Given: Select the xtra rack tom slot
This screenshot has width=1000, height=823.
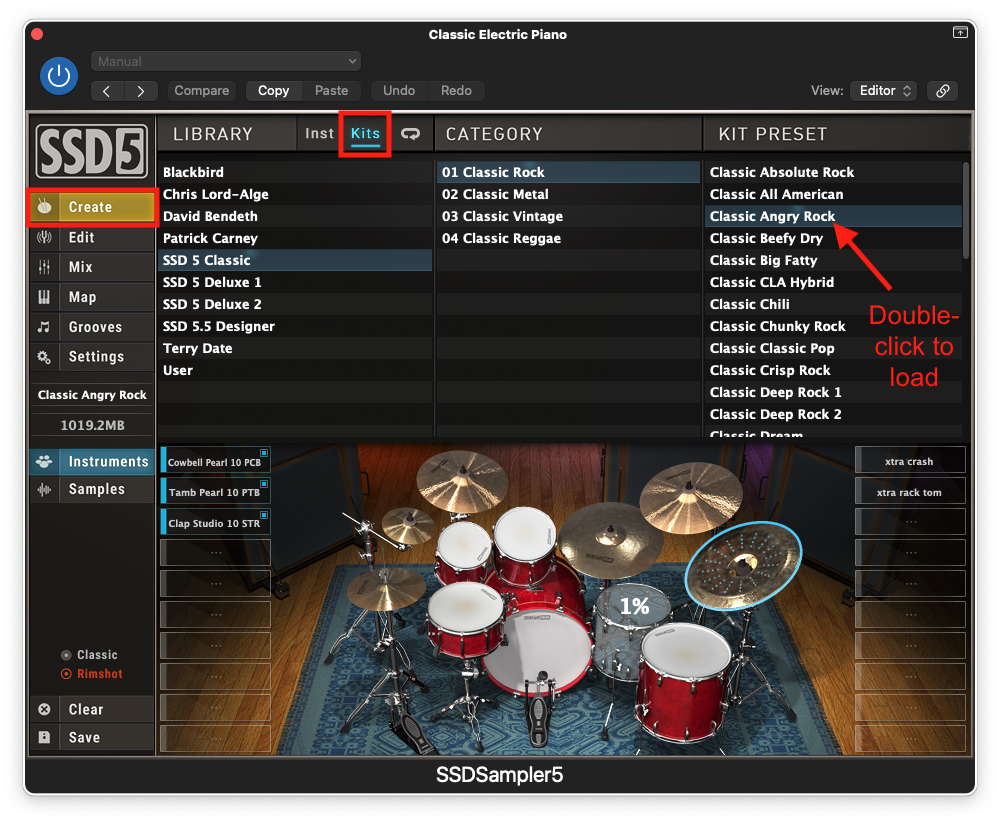Looking at the screenshot, I should point(909,491).
